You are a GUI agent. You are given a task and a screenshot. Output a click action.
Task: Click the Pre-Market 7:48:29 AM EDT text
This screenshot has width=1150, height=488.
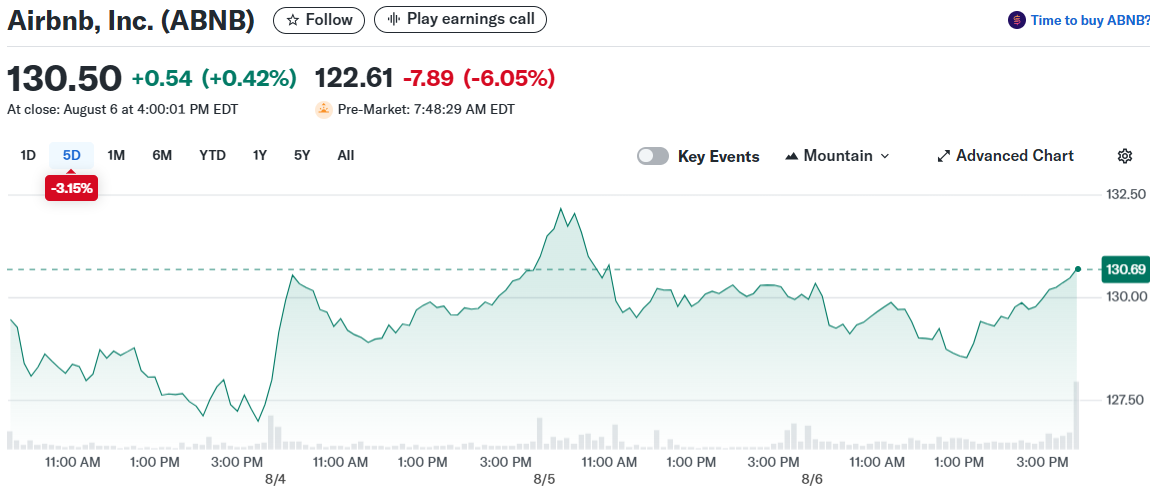pyautogui.click(x=426, y=110)
